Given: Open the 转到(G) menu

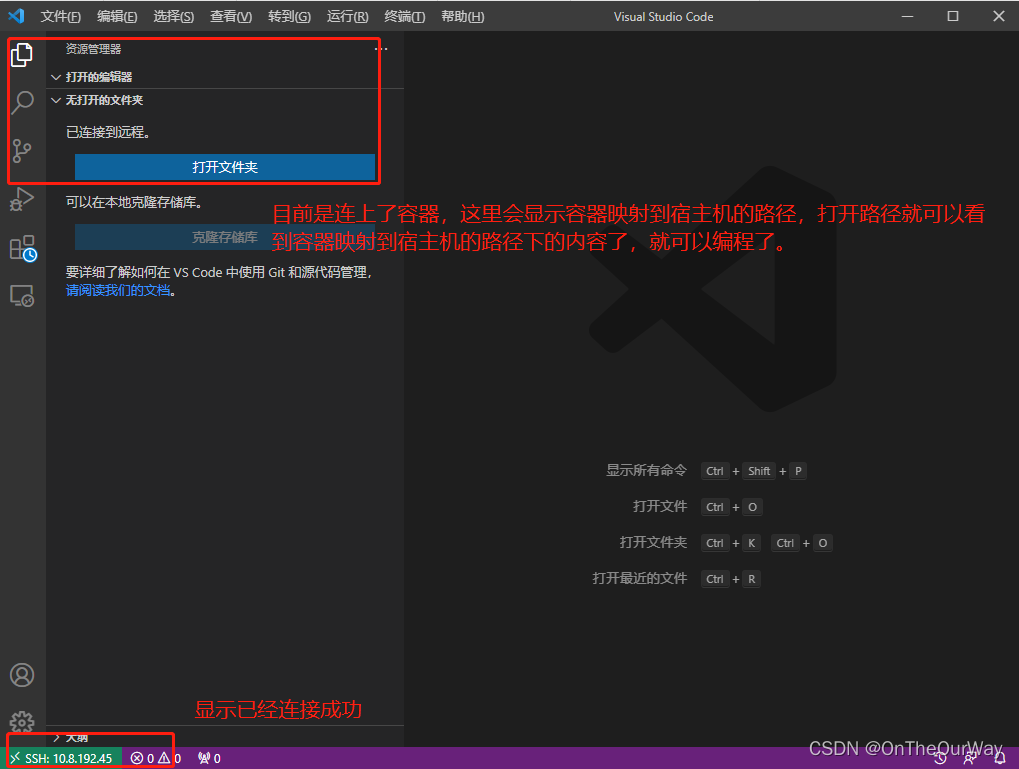Looking at the screenshot, I should 289,16.
